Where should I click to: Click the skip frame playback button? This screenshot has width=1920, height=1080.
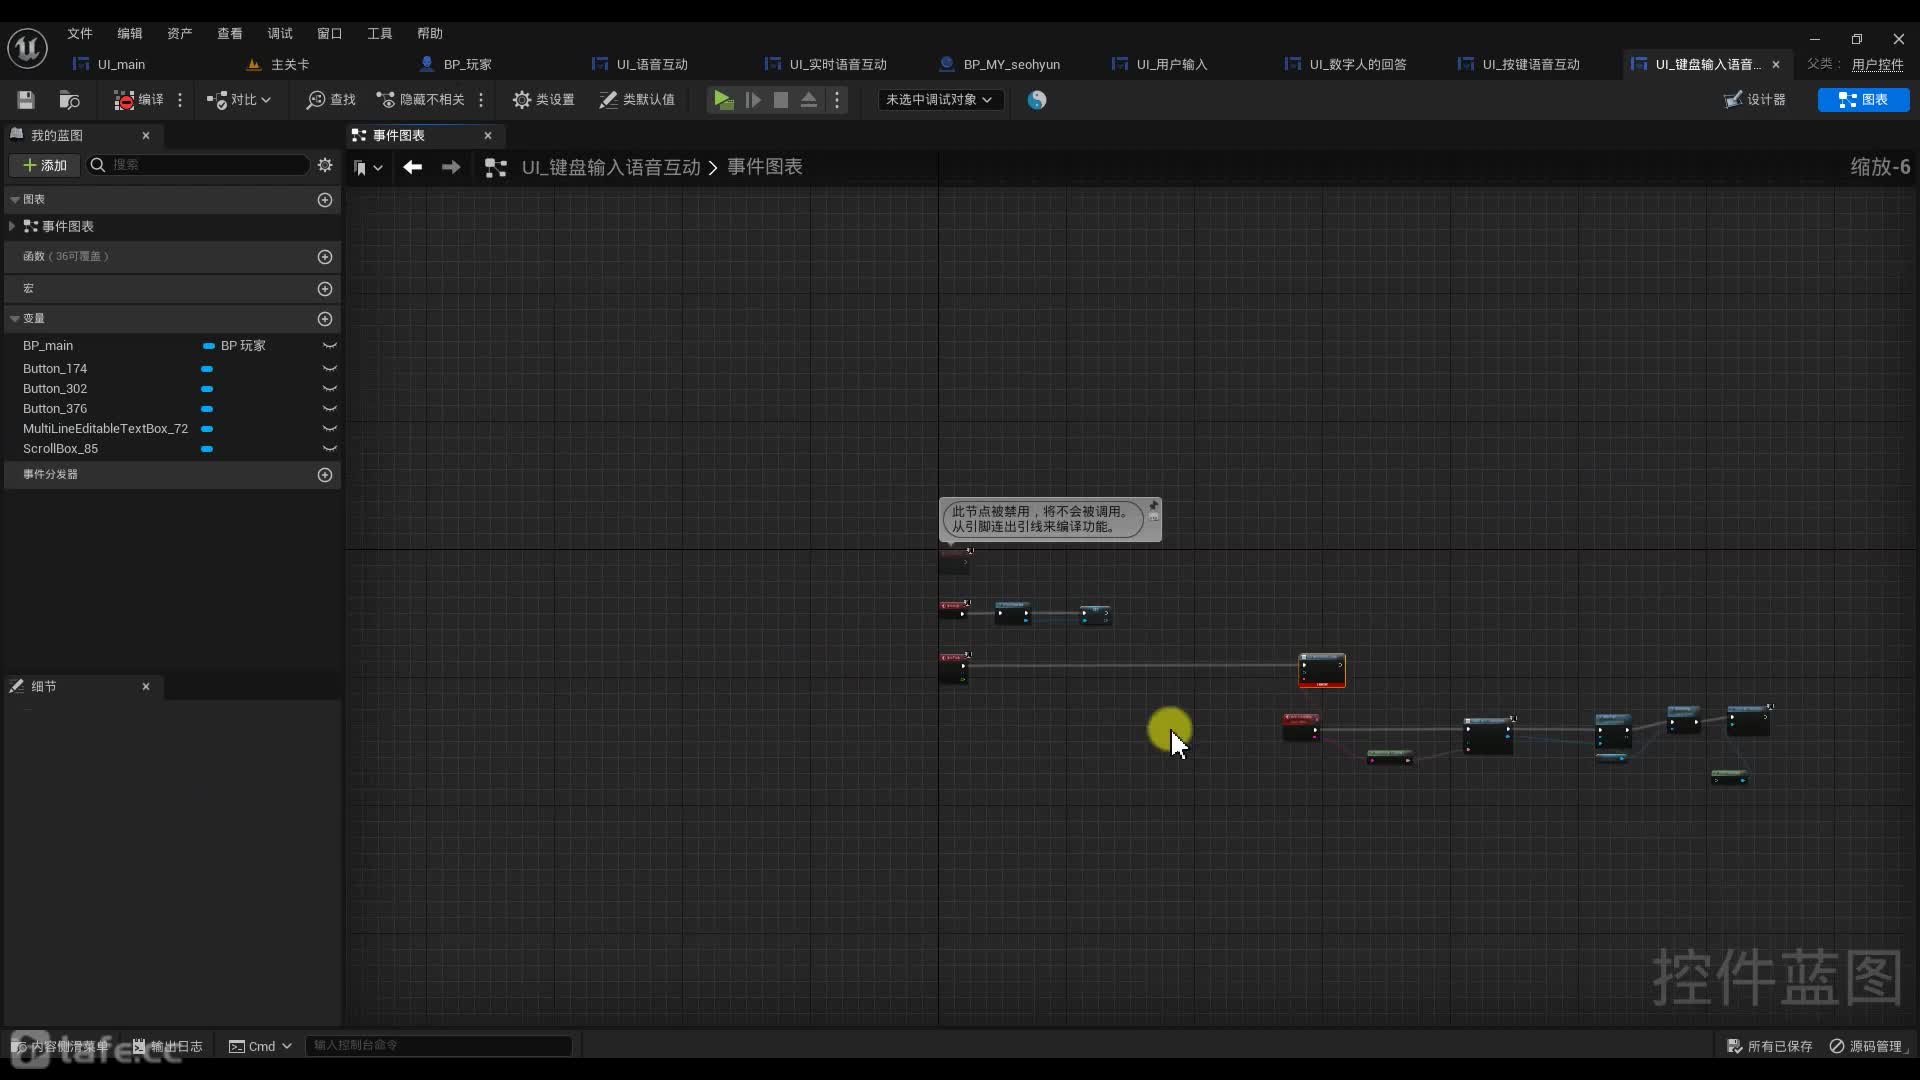(753, 100)
